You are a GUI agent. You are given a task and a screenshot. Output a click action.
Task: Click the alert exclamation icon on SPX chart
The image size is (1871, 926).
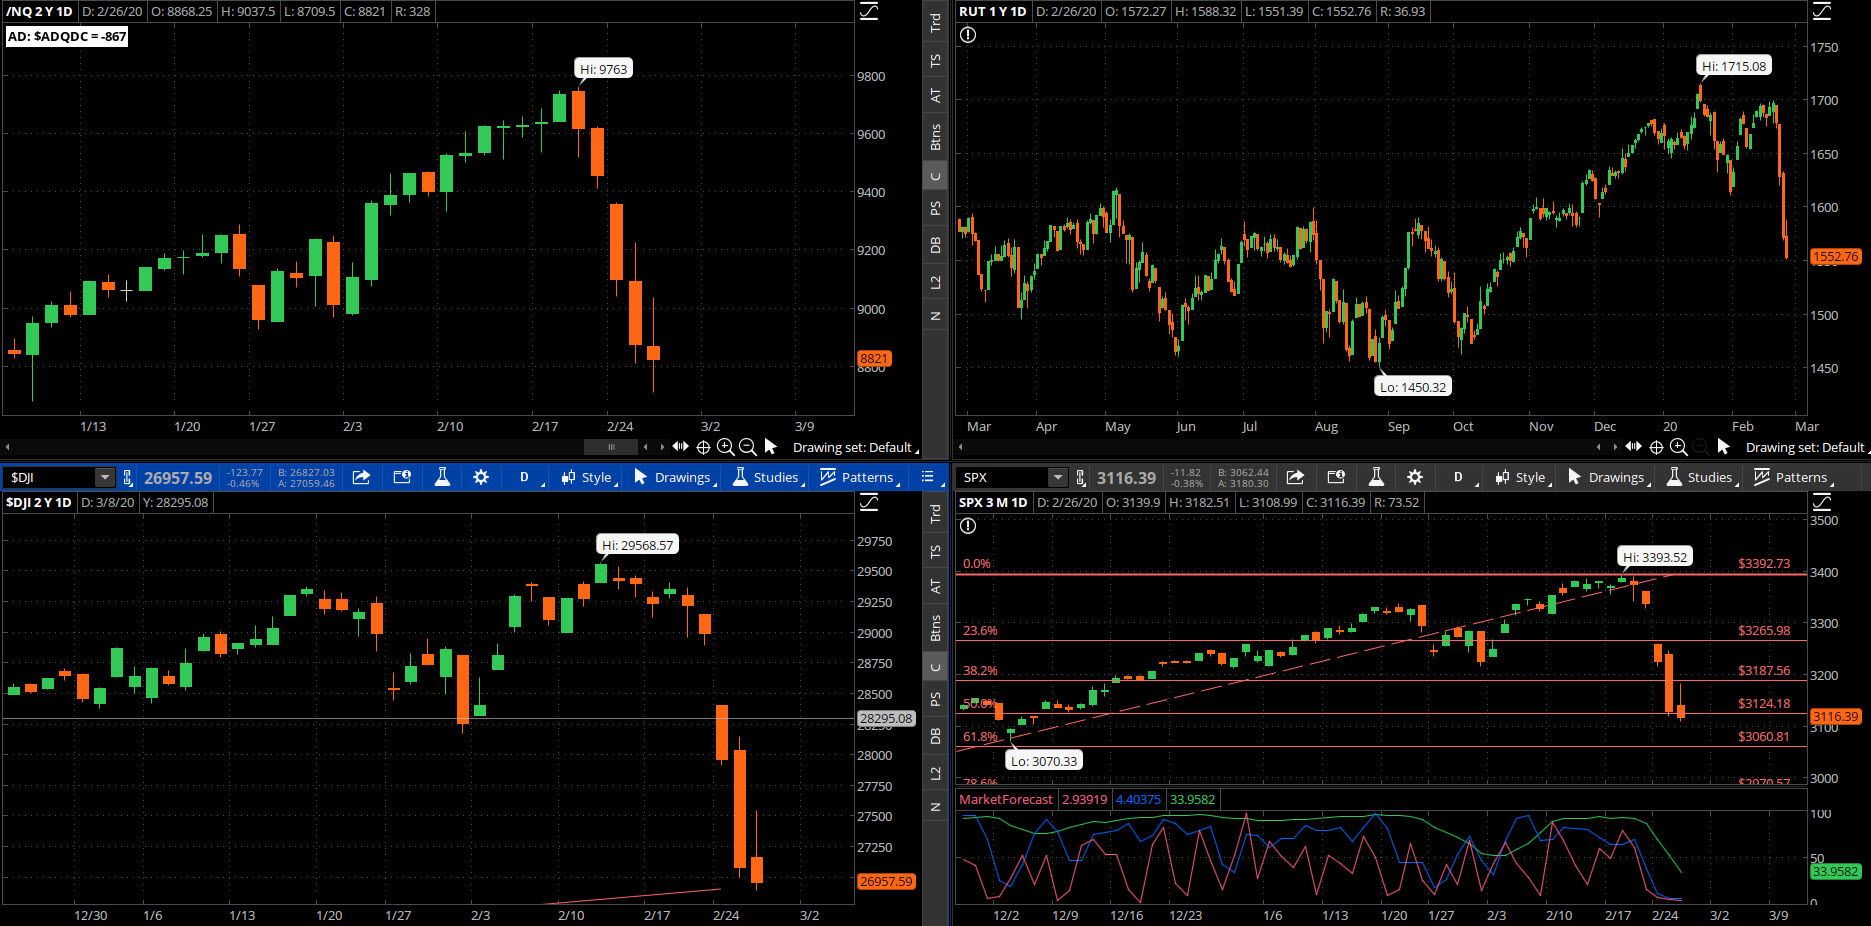pyautogui.click(x=968, y=526)
